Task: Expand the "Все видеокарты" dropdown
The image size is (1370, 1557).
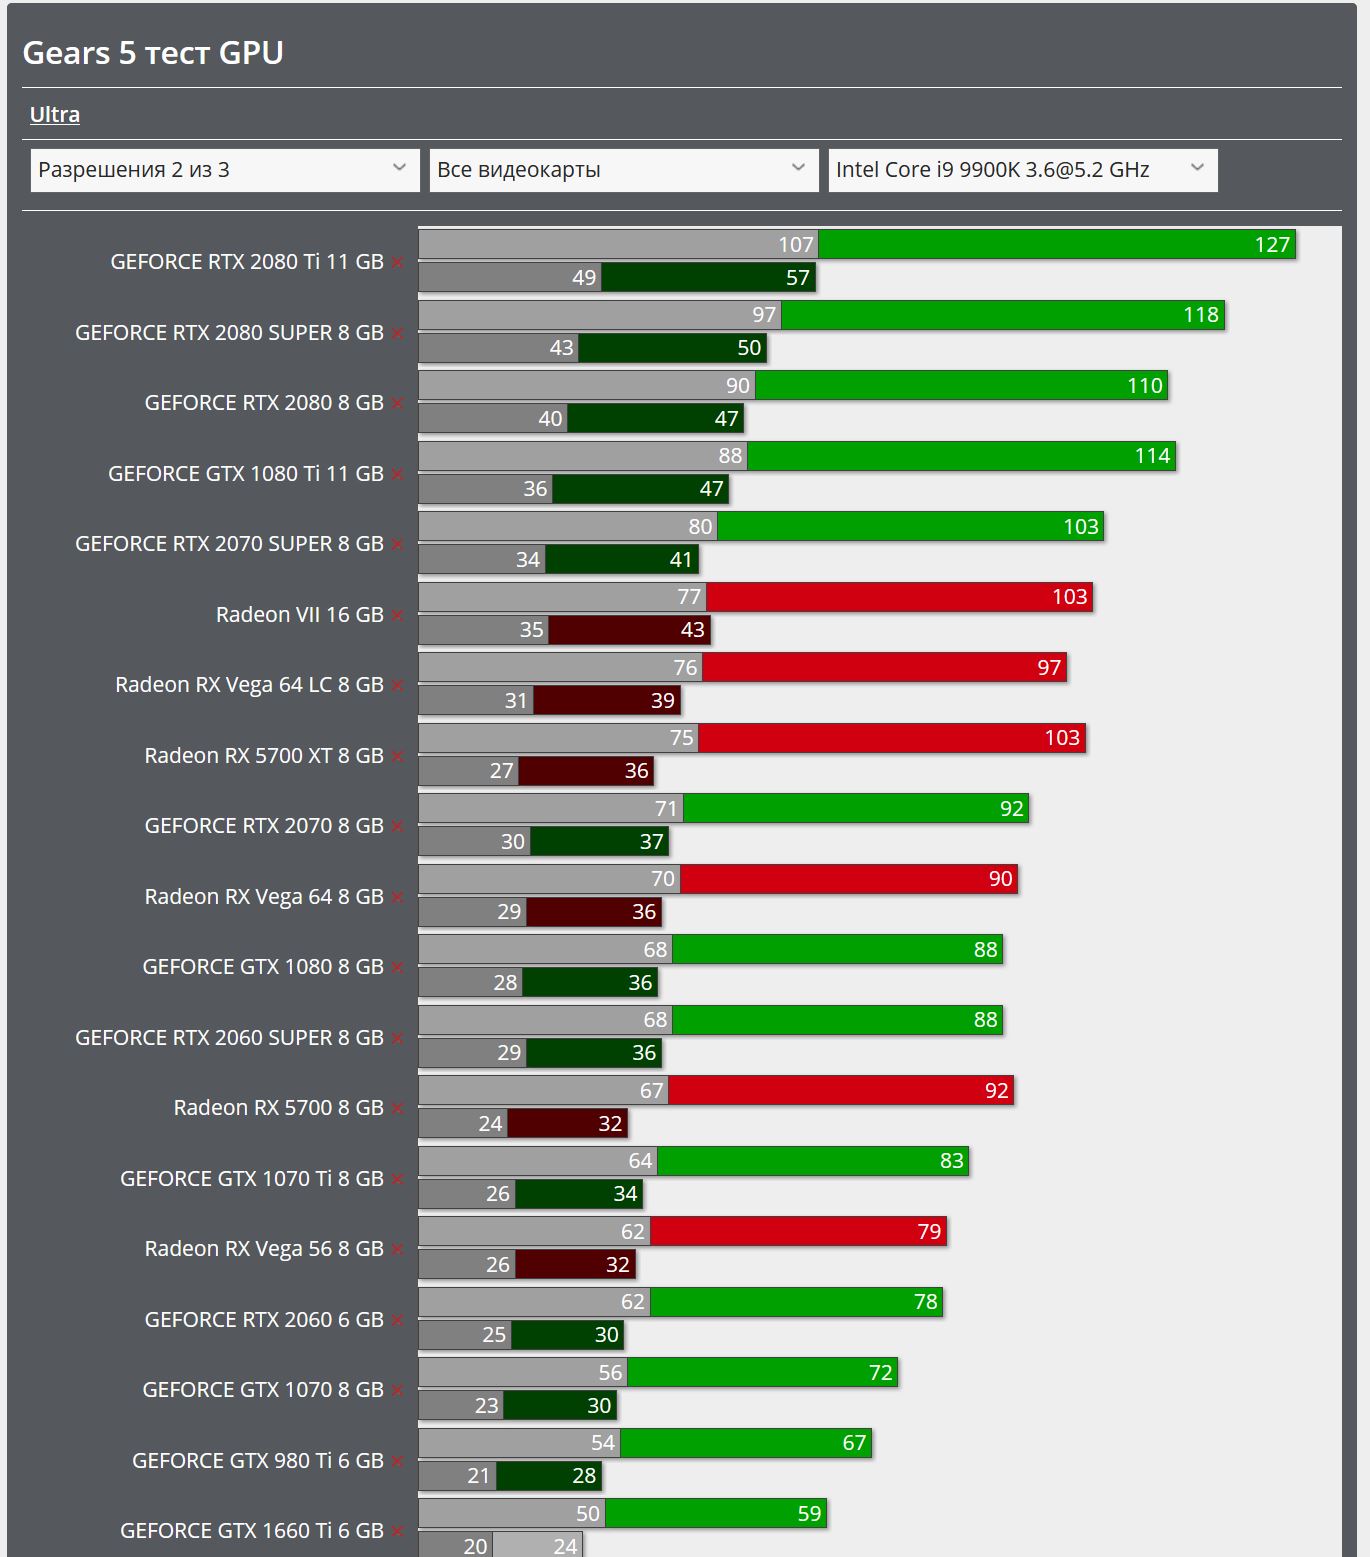Action: click(623, 170)
